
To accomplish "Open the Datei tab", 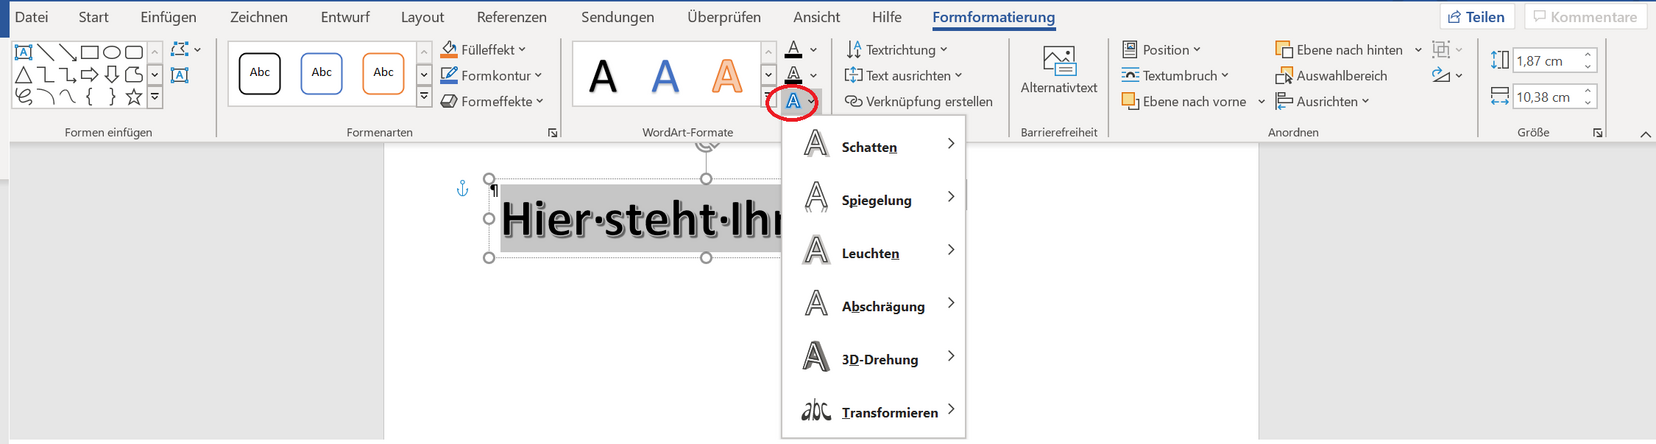I will (x=31, y=17).
